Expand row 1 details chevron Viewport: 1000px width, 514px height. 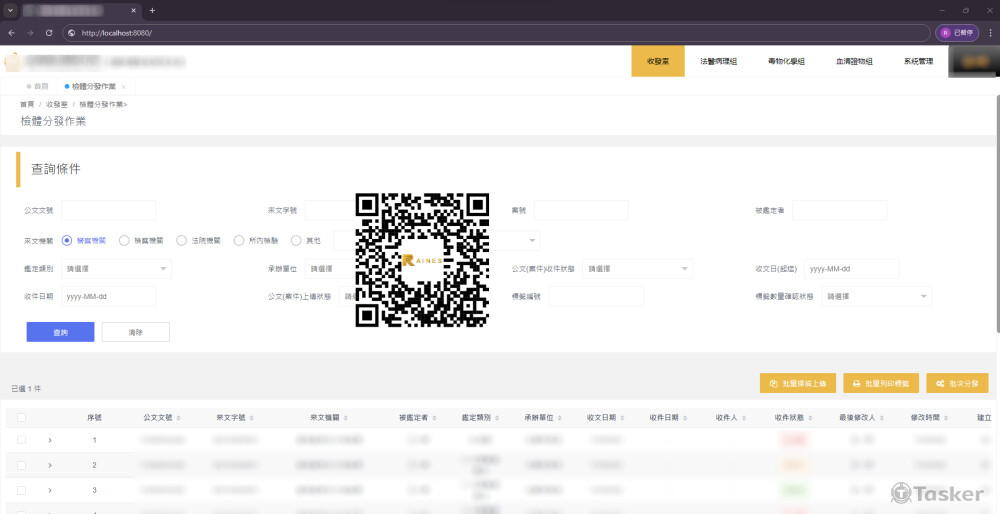[x=49, y=440]
